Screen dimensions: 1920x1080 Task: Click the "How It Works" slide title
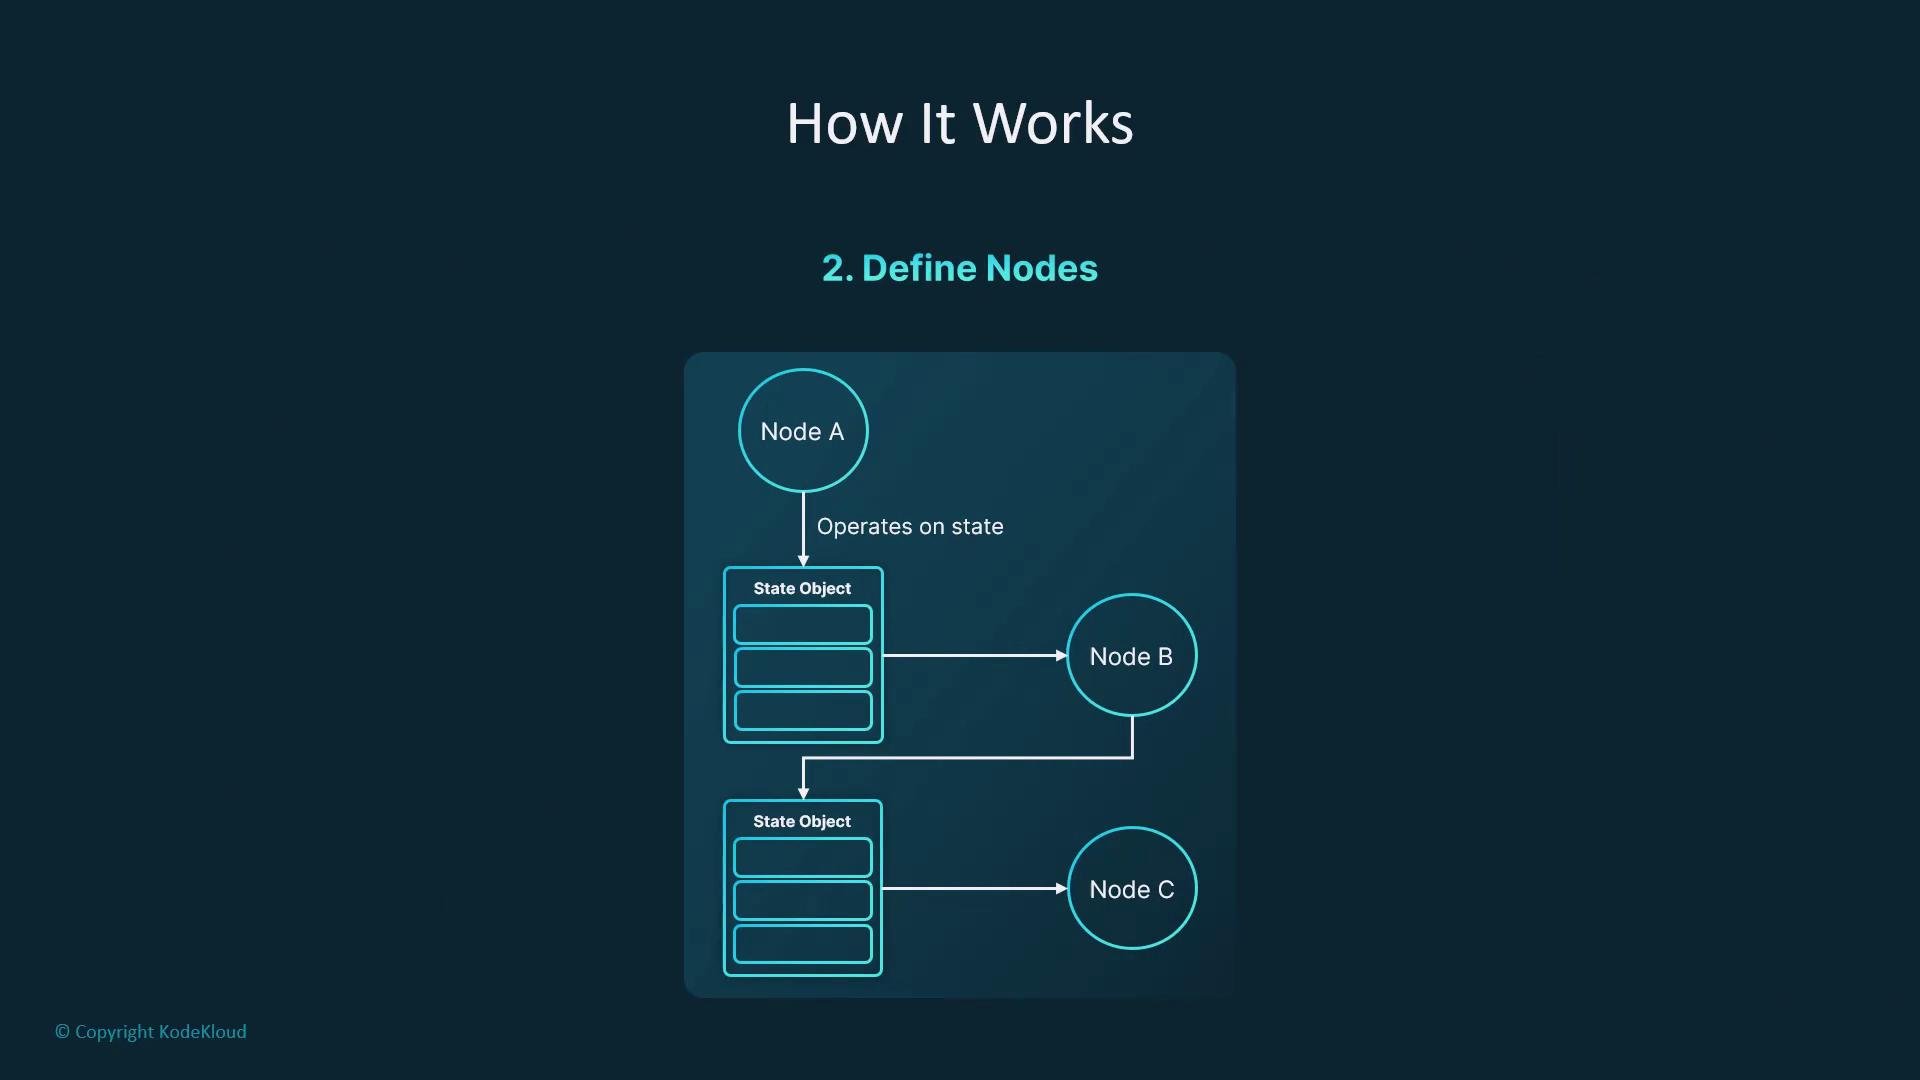tap(960, 124)
